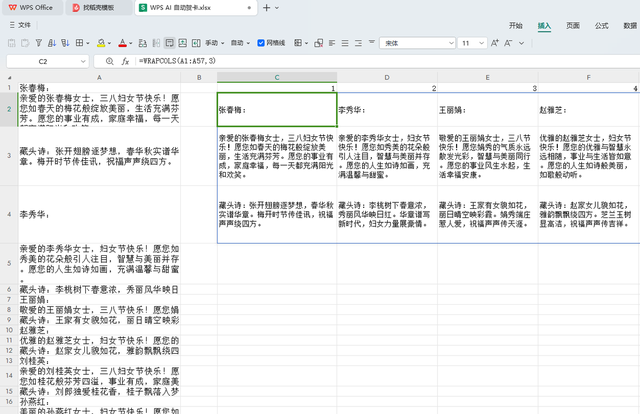Viewport: 640px width, 414px height.
Task: Select cell E2 containing 王丽娟：
Action: tap(487, 109)
